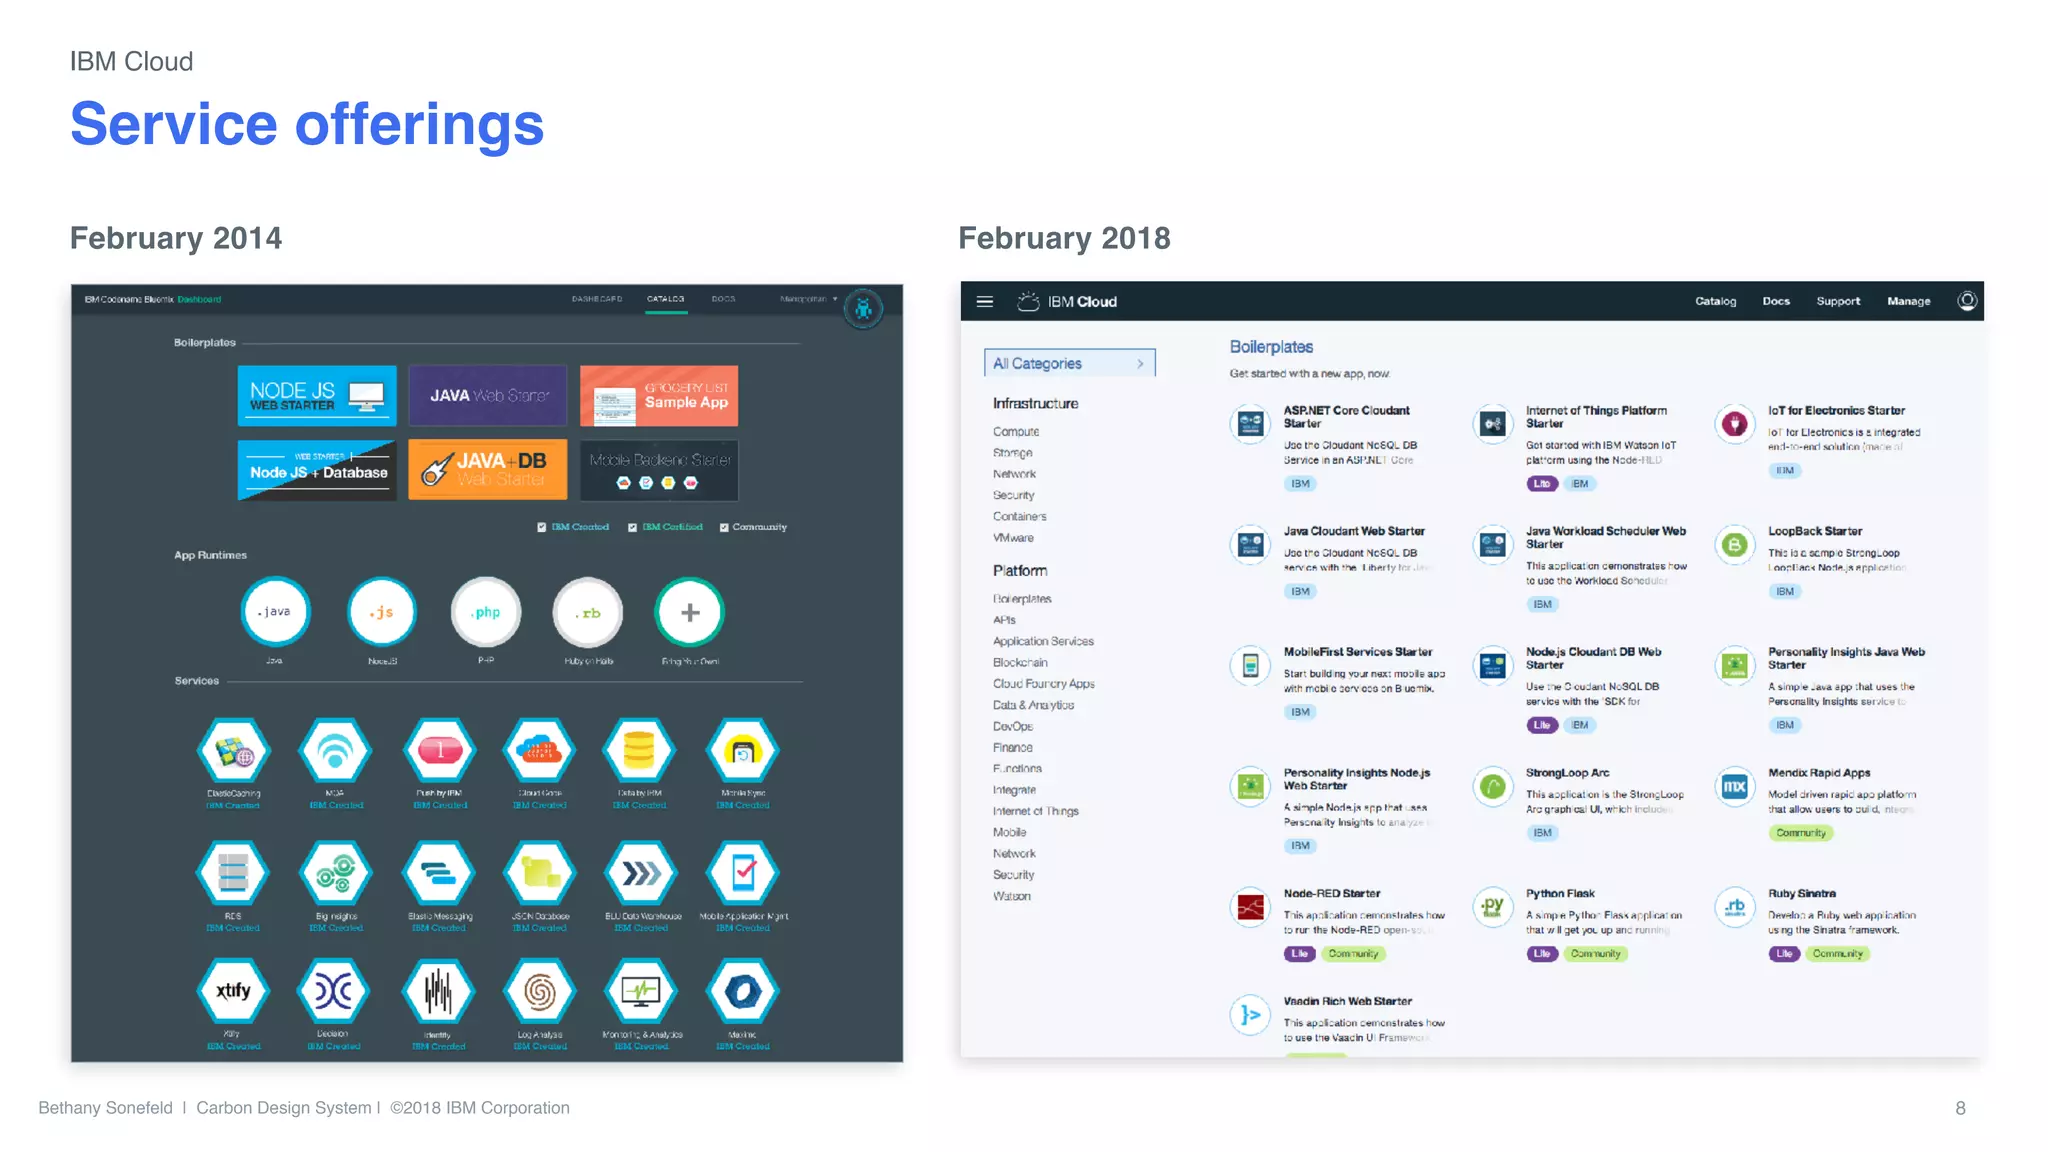Toggle the IBM Certified filter checkbox
Screen dimensions: 2048x1152
tap(632, 527)
